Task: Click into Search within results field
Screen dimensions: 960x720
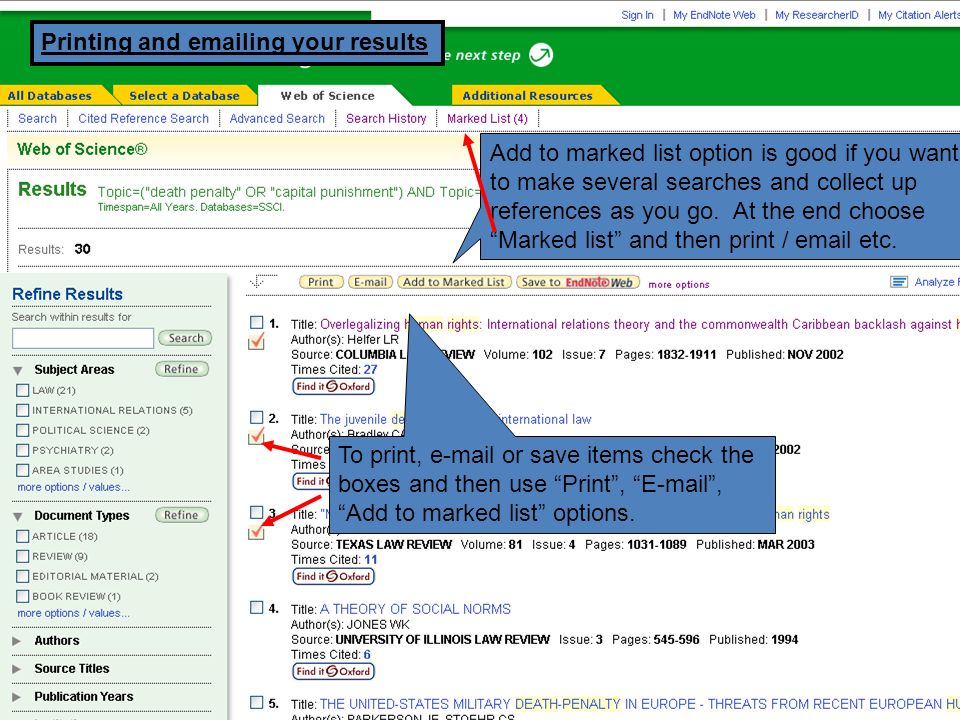Action: [83, 338]
